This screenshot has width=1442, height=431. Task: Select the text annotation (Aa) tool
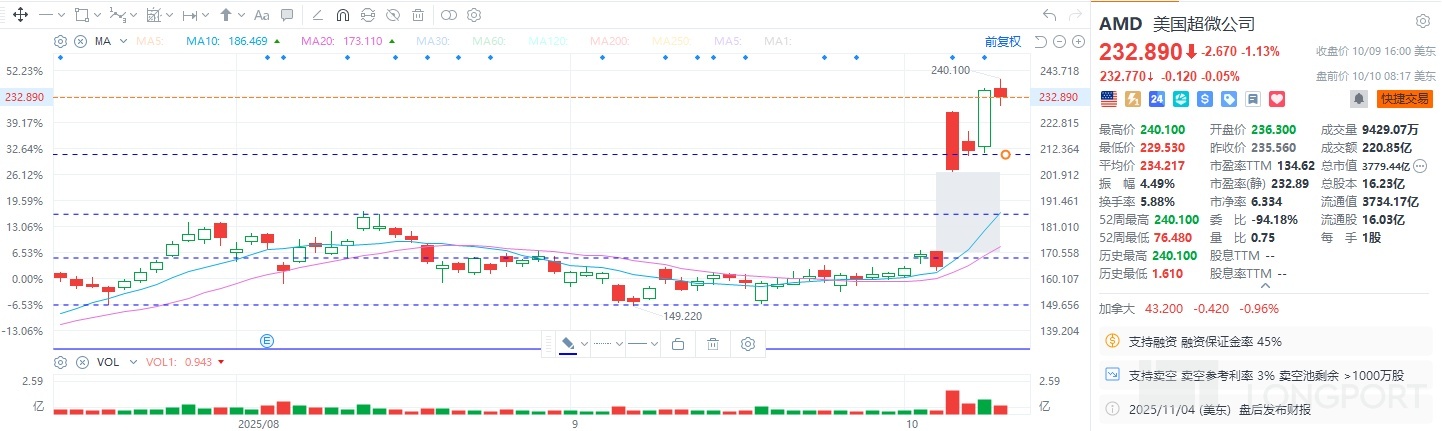[x=261, y=15]
